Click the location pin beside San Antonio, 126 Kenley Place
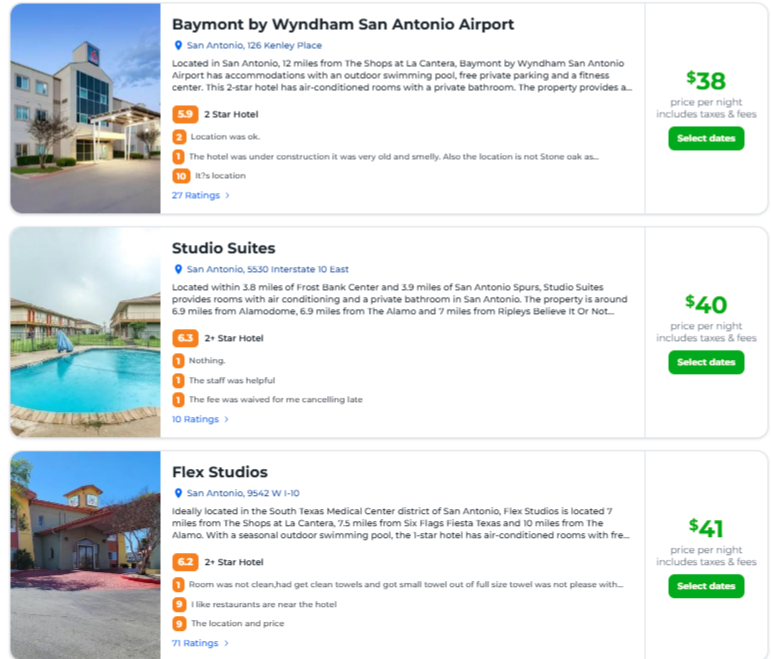Viewport: 771px width, 659px height. [178, 45]
